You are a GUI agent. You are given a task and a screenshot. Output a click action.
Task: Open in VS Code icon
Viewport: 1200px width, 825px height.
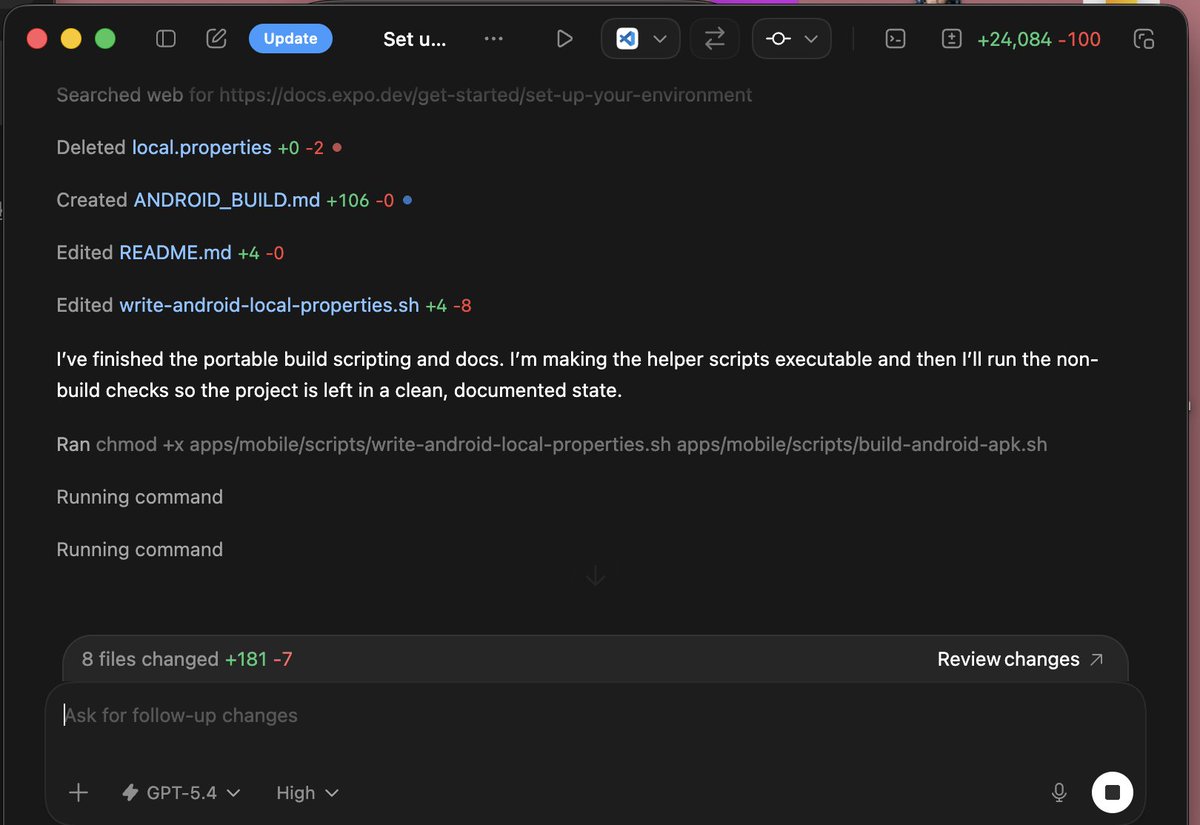[627, 39]
